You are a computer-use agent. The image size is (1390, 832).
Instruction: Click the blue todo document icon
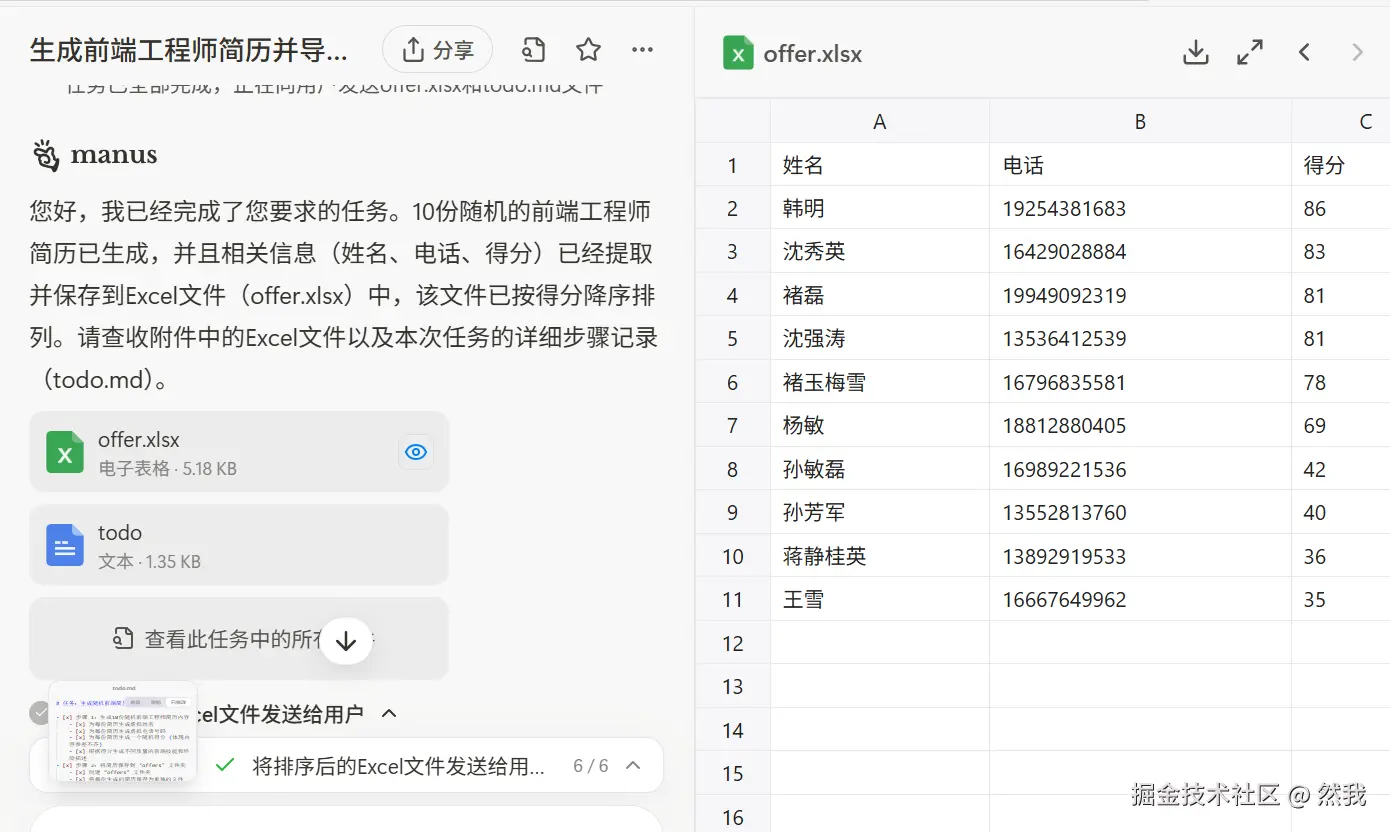pos(65,546)
